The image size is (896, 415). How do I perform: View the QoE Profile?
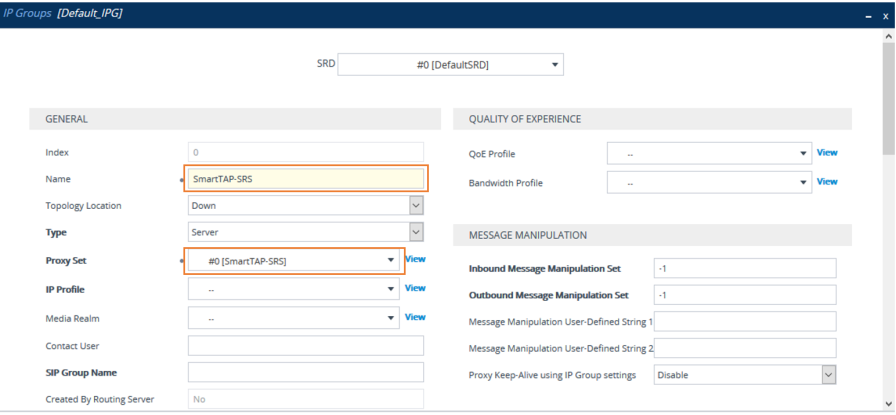827,153
